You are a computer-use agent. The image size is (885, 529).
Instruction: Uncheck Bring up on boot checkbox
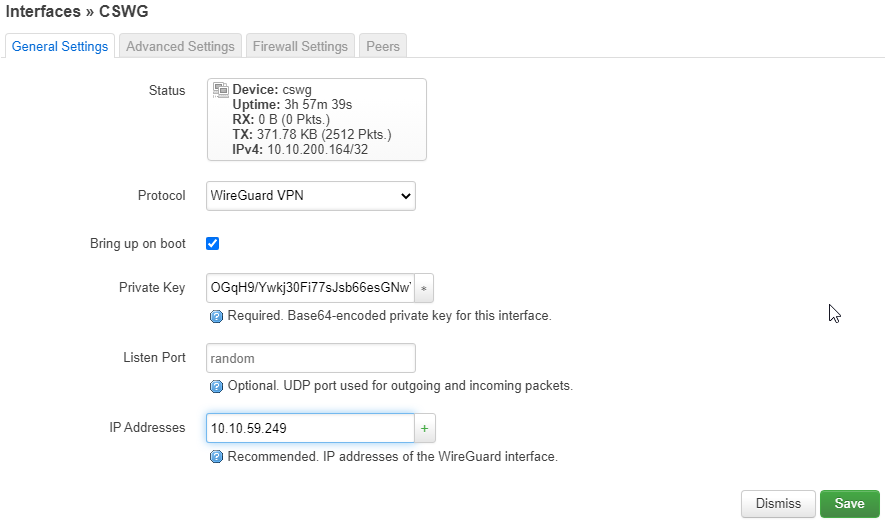pyautogui.click(x=213, y=243)
